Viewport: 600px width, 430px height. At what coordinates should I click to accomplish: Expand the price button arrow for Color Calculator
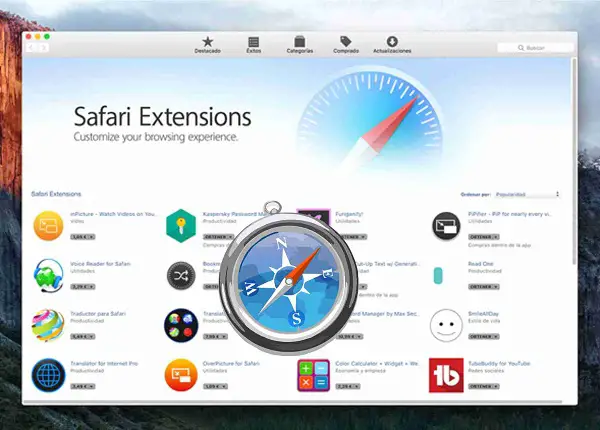[357, 386]
